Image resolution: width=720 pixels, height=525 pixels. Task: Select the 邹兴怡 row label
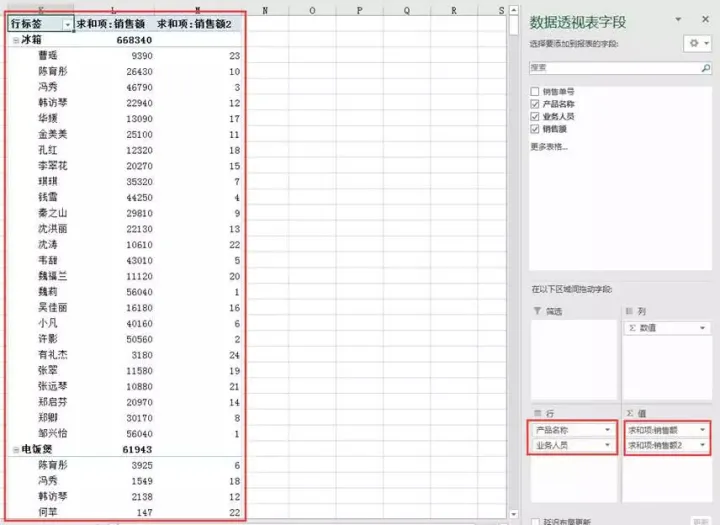(52, 434)
